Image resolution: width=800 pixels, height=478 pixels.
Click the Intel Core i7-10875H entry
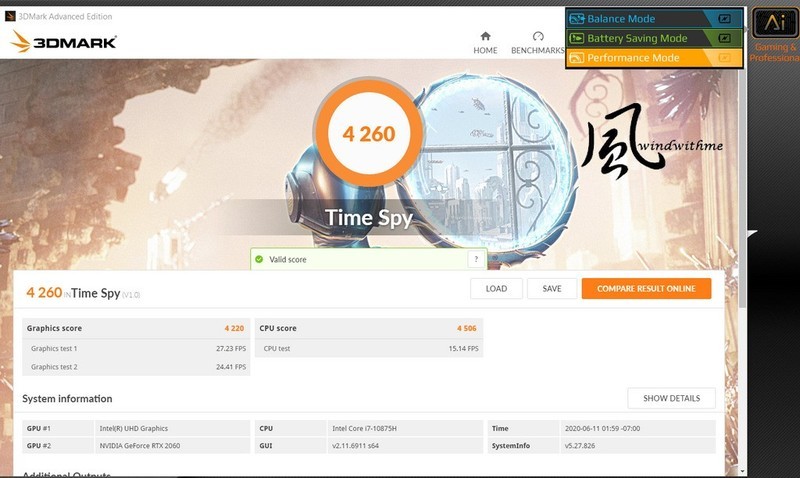pos(364,429)
